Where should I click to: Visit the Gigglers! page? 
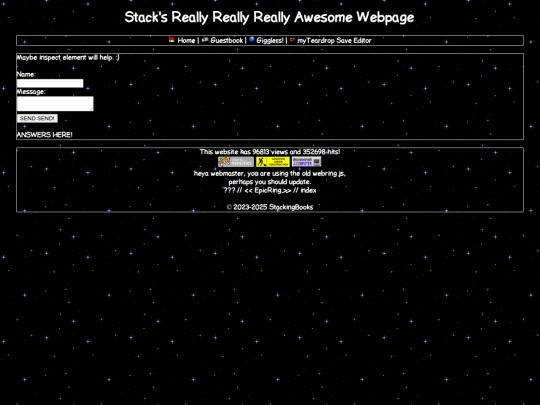(270, 40)
